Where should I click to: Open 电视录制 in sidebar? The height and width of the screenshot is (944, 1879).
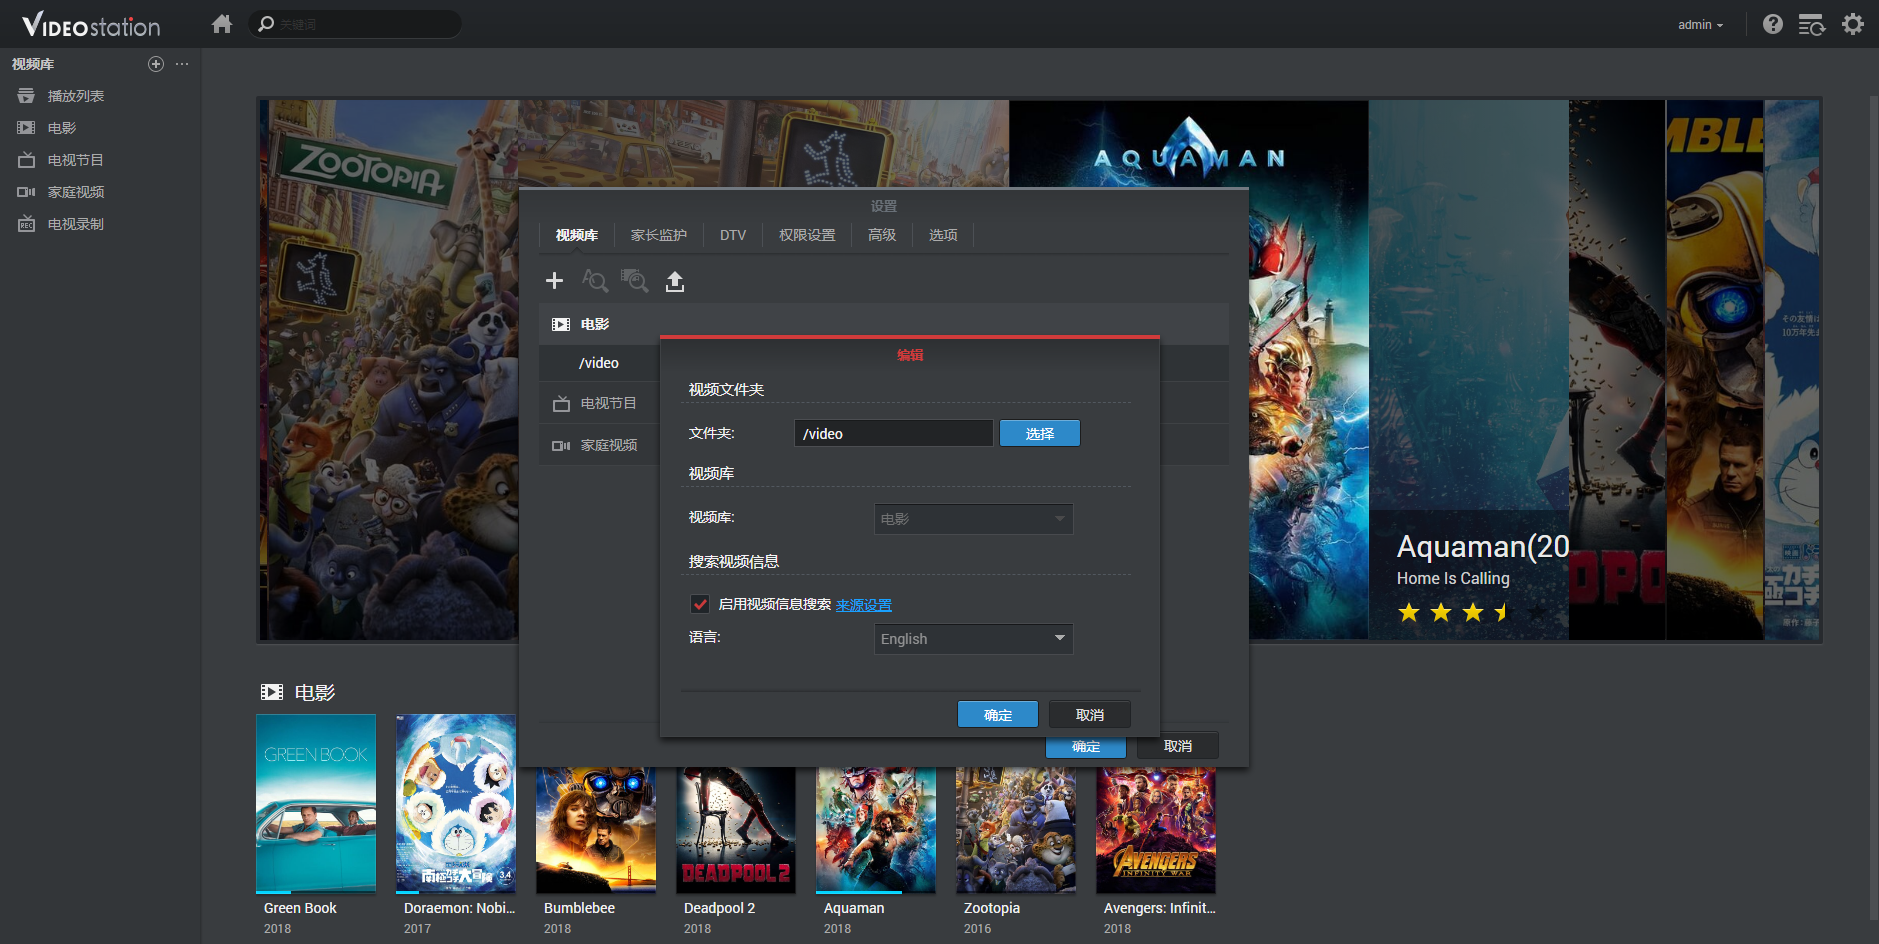pos(76,224)
